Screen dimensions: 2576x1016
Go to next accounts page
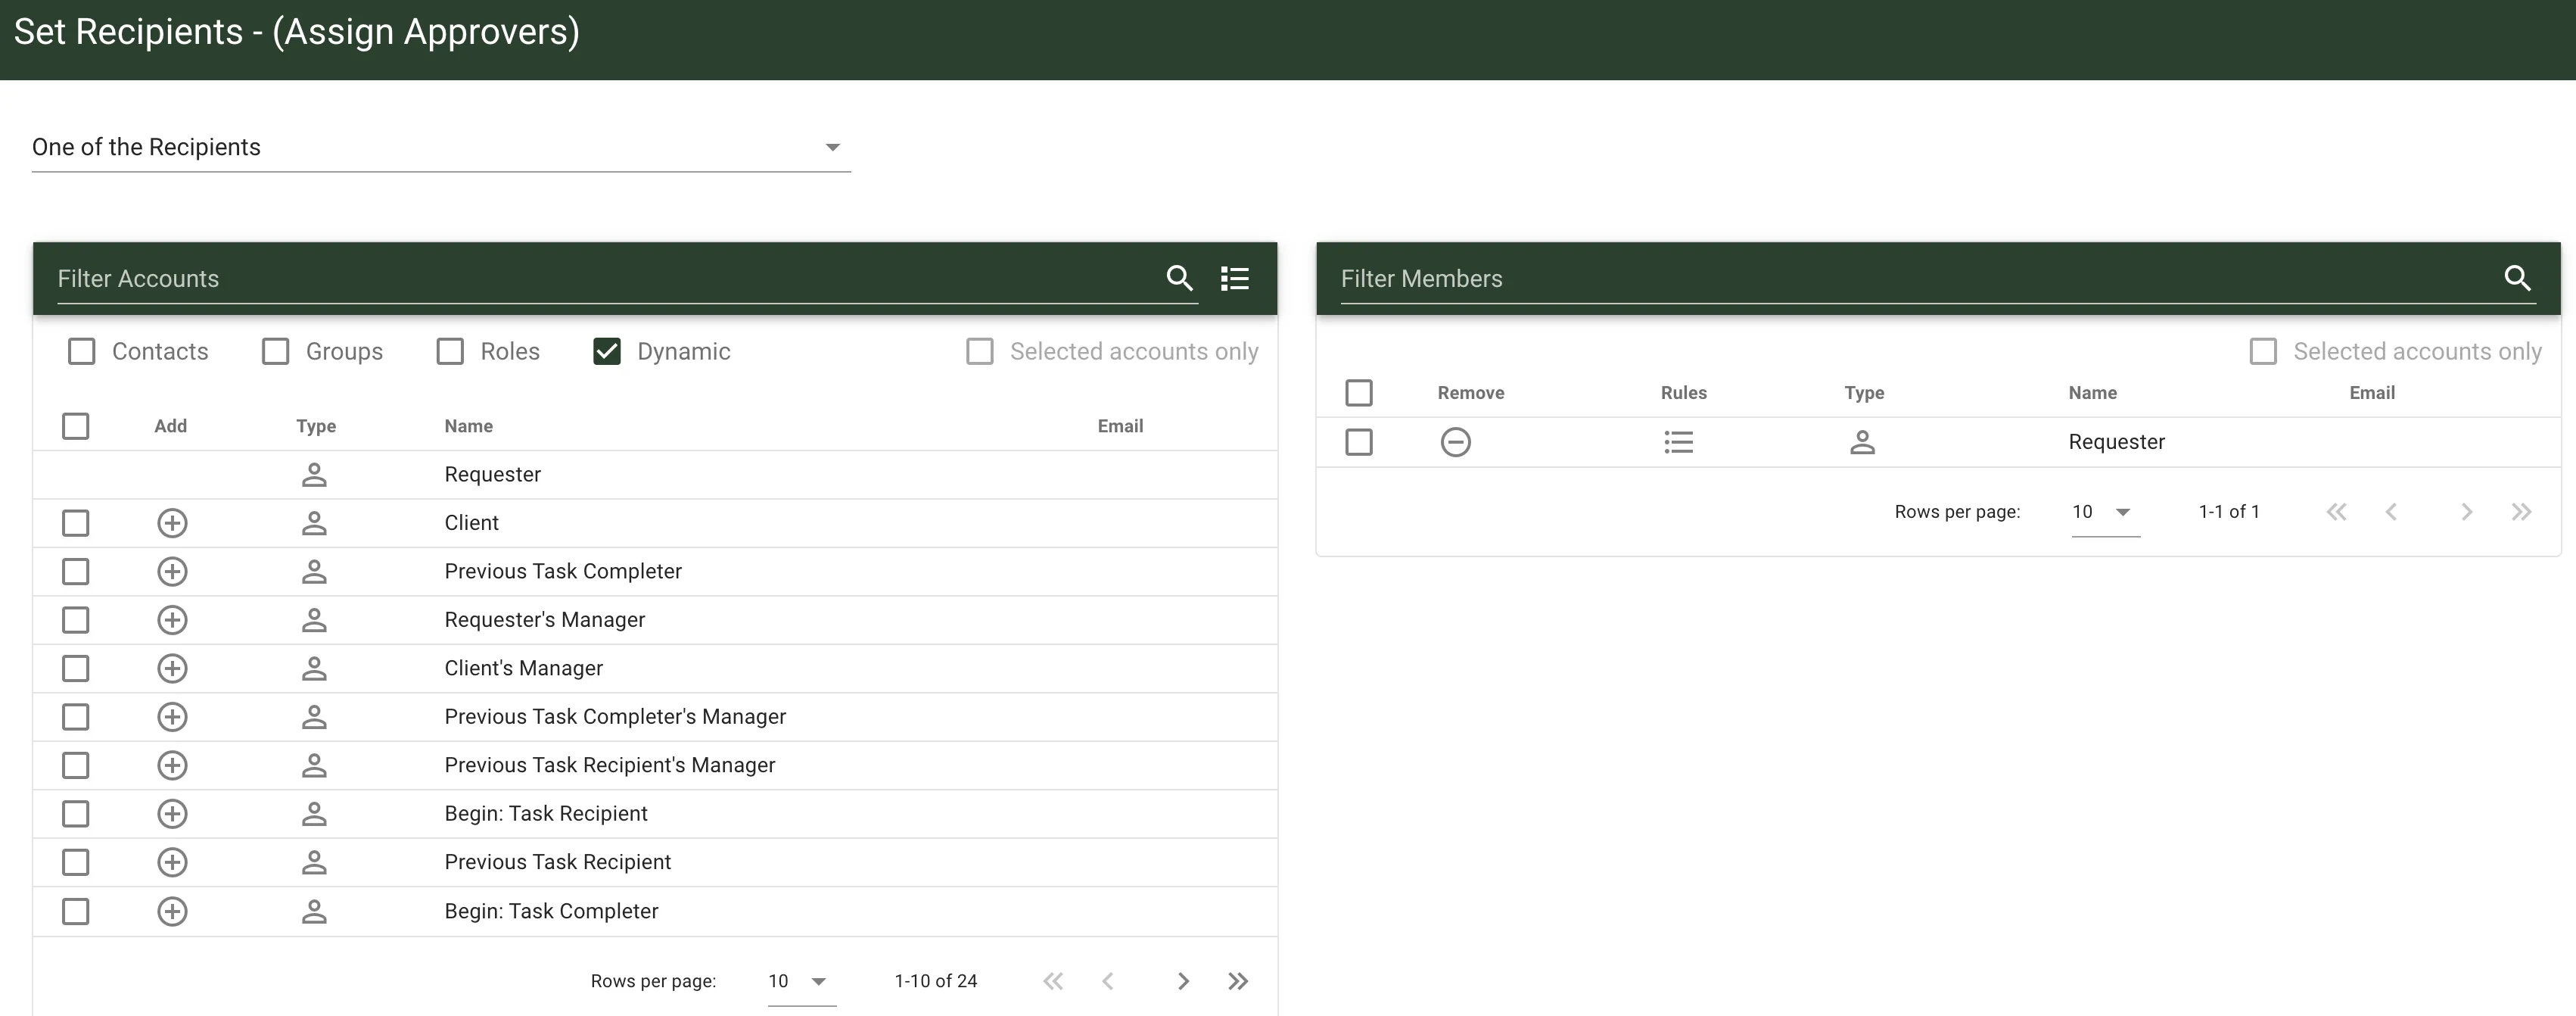(1183, 981)
